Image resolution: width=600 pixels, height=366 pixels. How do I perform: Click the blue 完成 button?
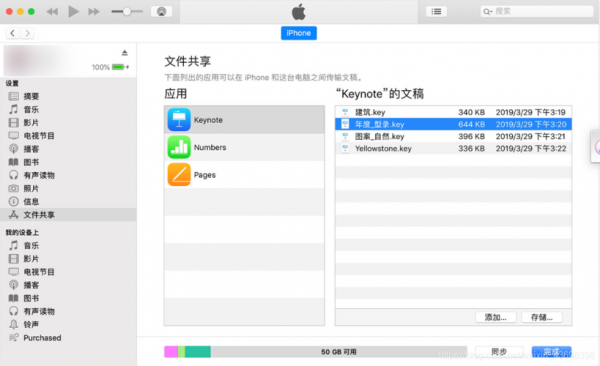[551, 351]
